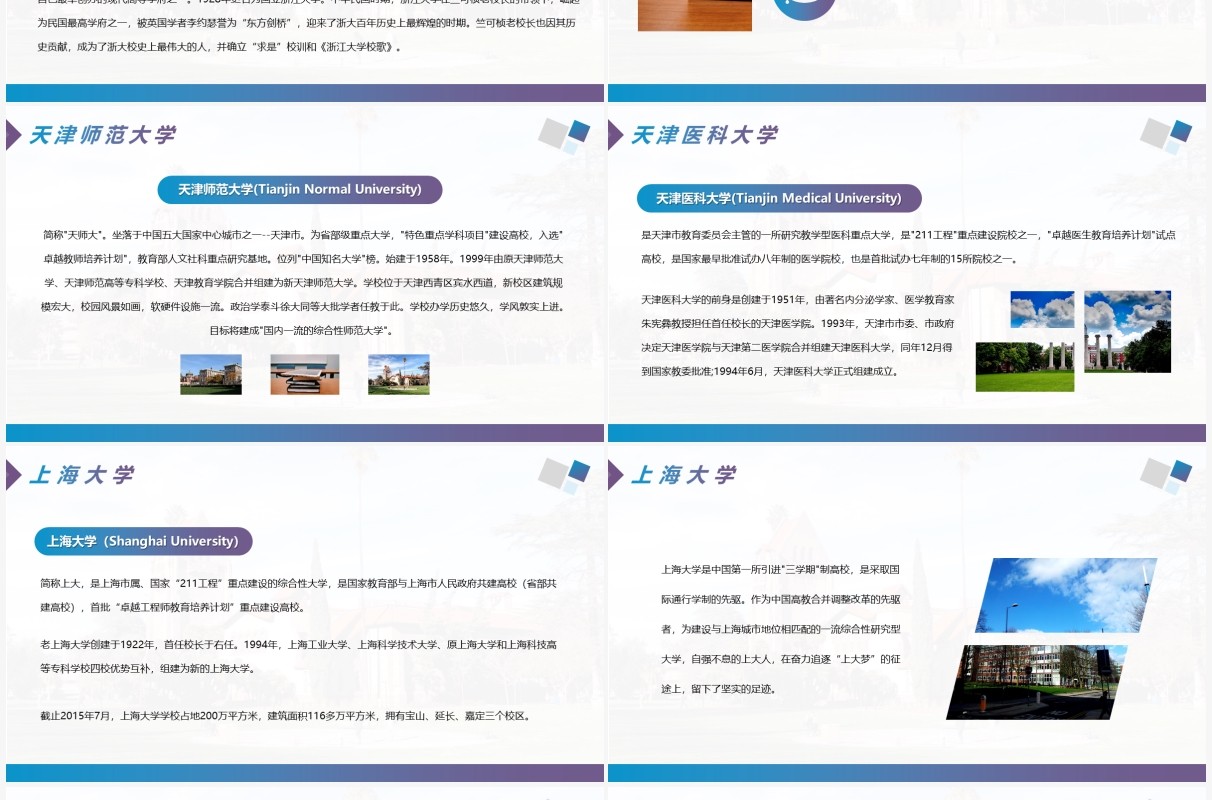Select the upper slanted sky photo on Shanghai slide
The image size is (1212, 800).
(1066, 595)
